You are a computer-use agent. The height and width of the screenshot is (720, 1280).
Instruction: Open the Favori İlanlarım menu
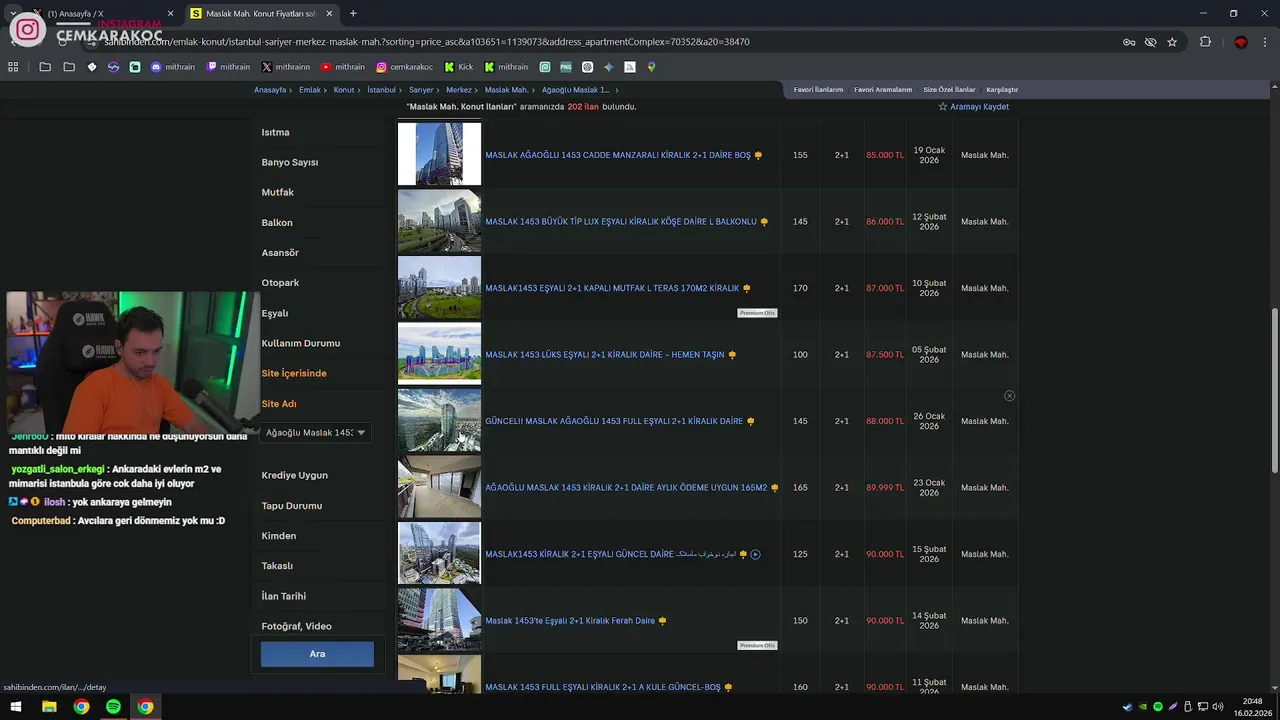point(818,90)
